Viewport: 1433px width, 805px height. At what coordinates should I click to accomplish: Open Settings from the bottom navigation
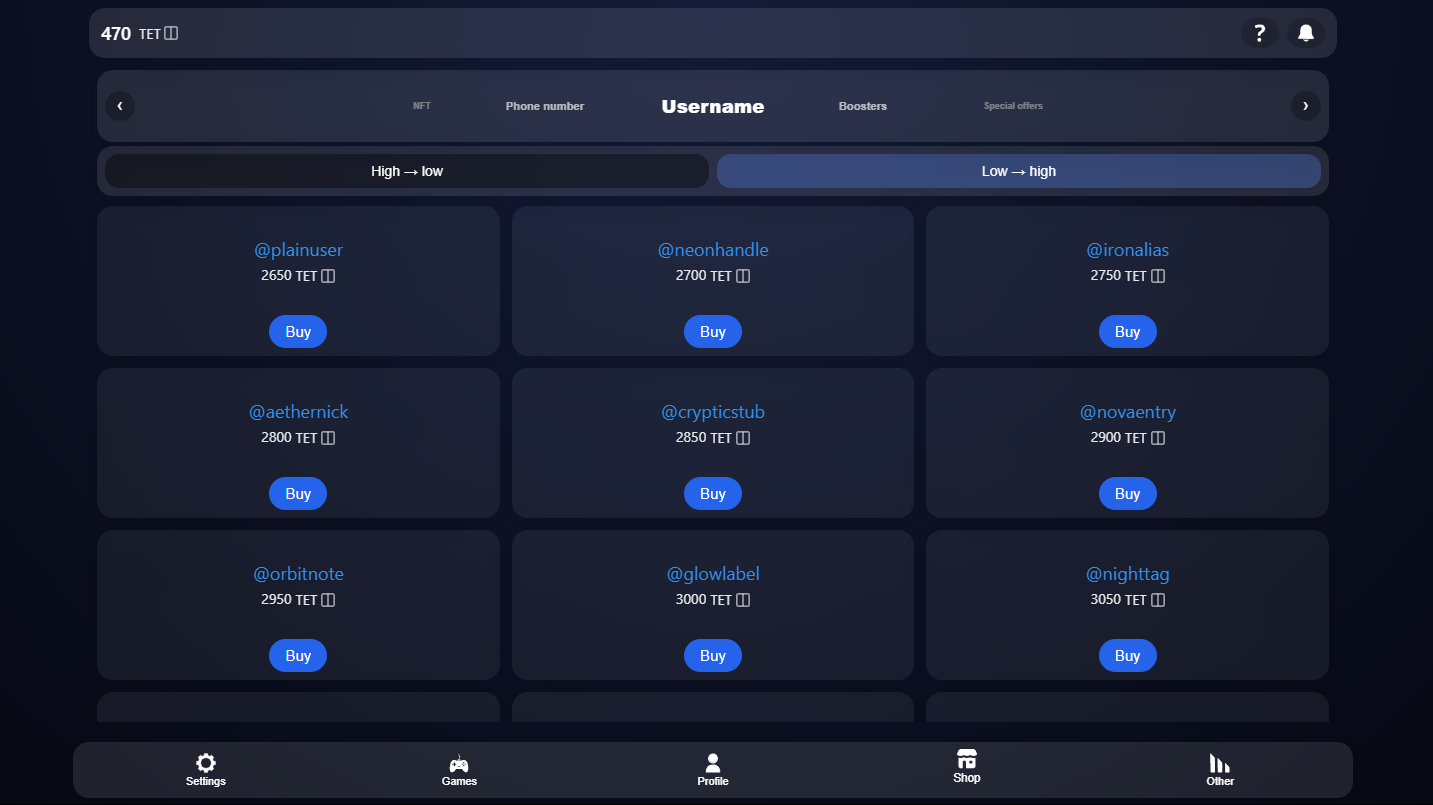pos(205,770)
